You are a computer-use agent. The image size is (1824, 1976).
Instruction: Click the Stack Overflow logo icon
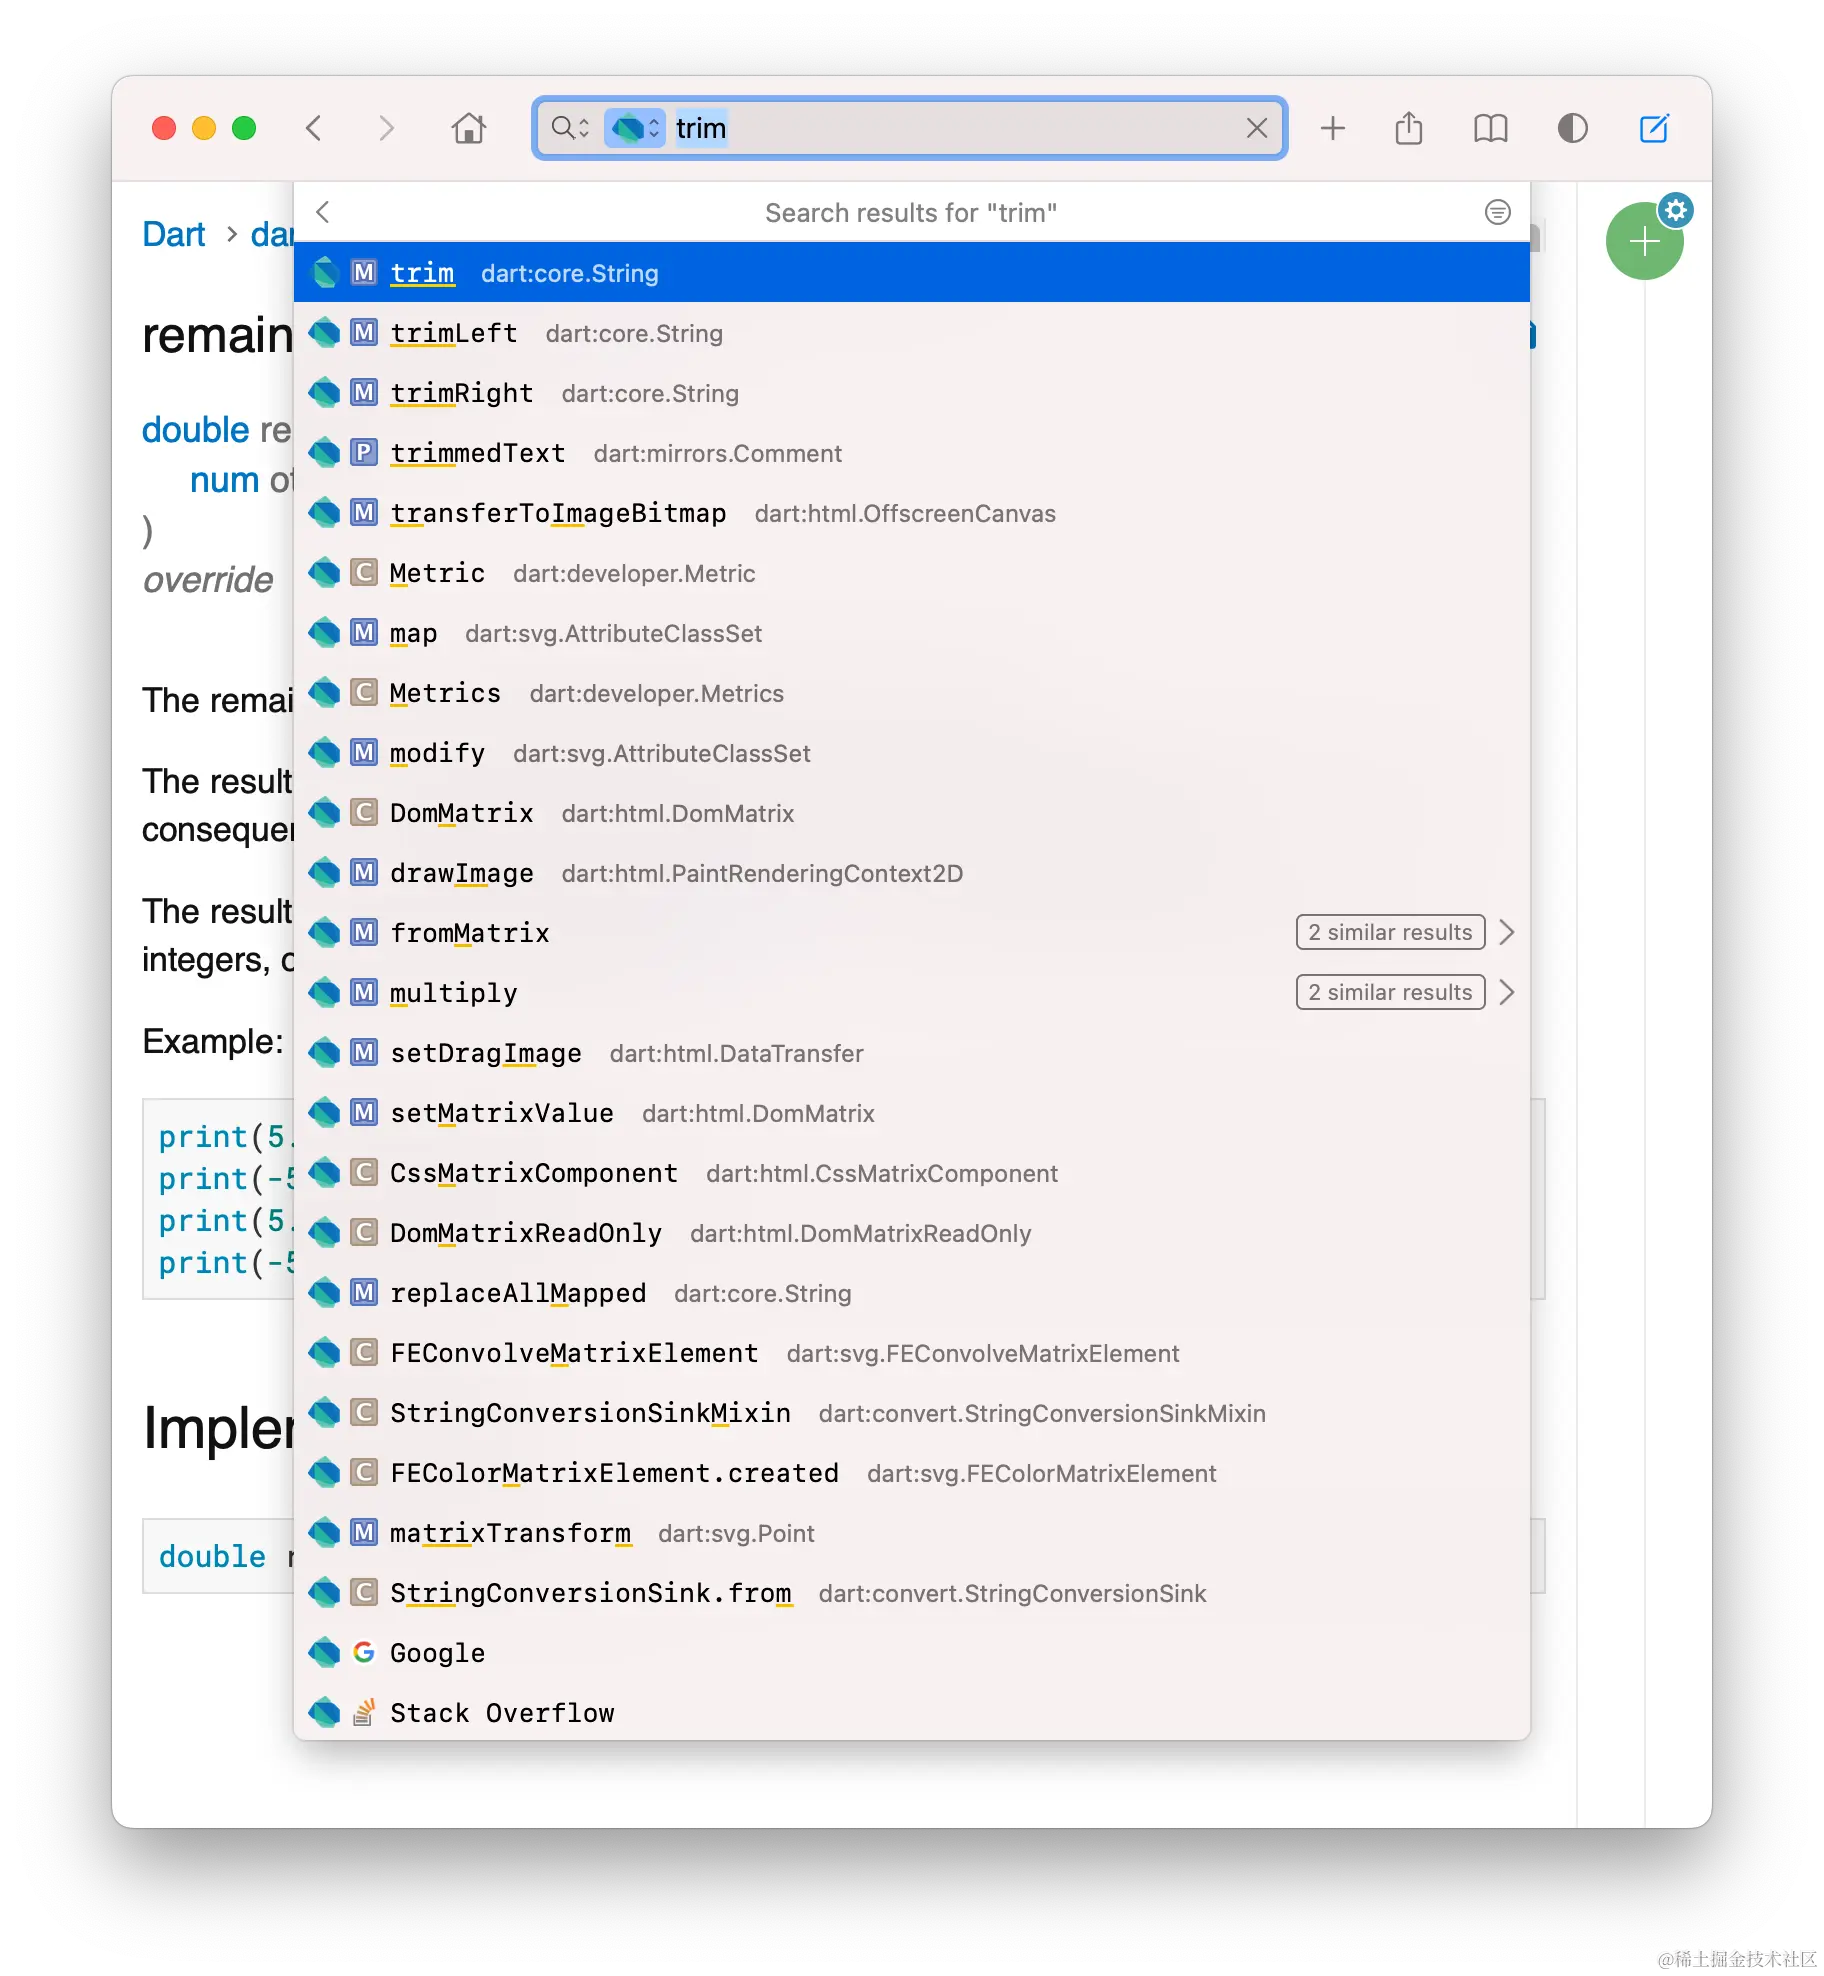[364, 1712]
